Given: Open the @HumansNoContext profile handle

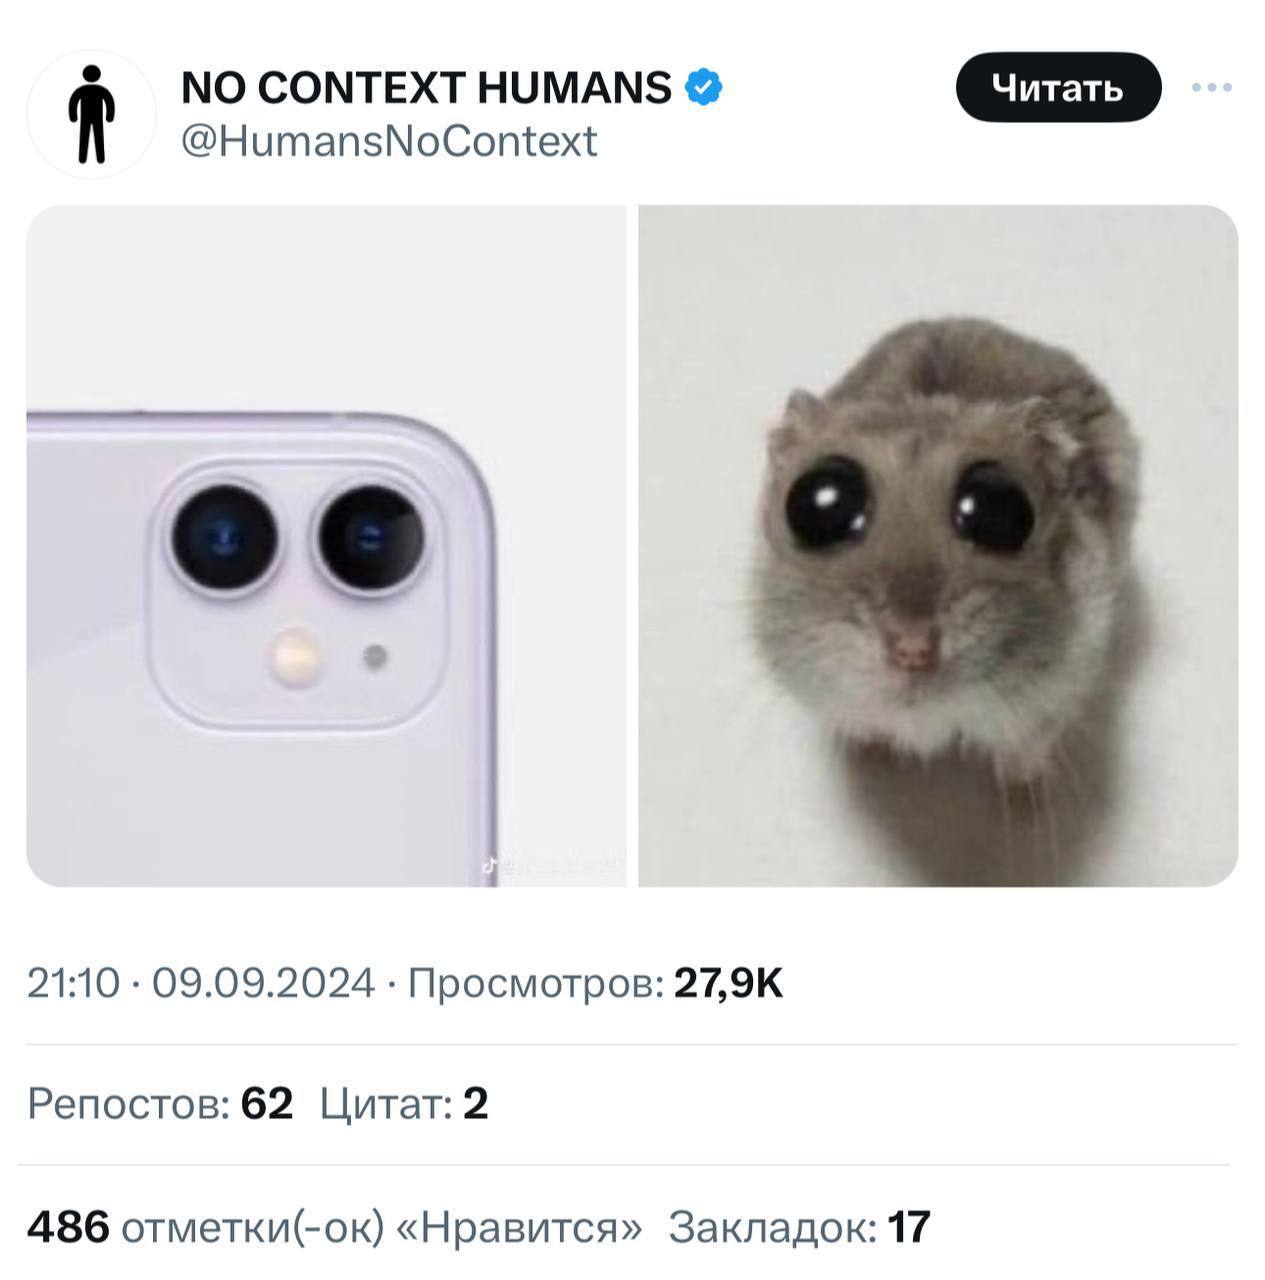Looking at the screenshot, I should point(390,141).
